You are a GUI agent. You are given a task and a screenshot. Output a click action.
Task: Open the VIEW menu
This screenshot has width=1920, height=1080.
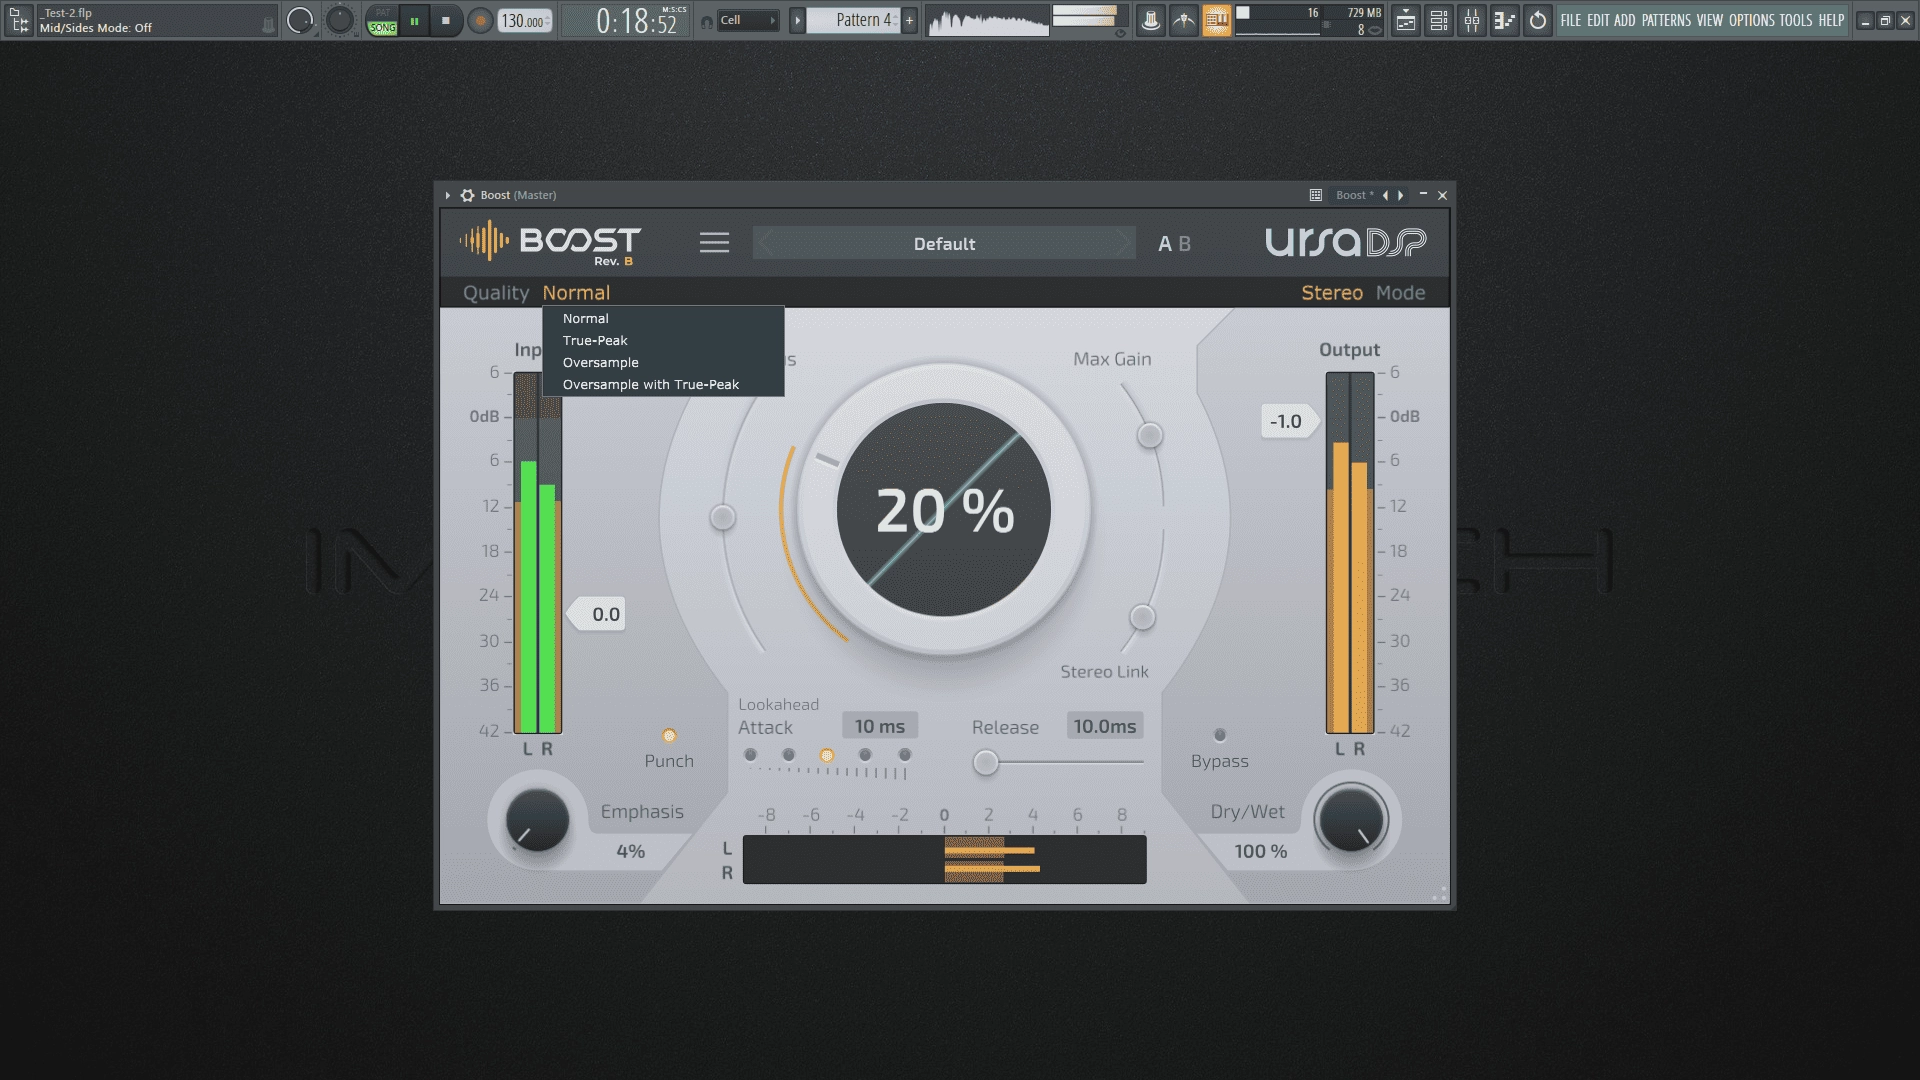(x=1710, y=20)
